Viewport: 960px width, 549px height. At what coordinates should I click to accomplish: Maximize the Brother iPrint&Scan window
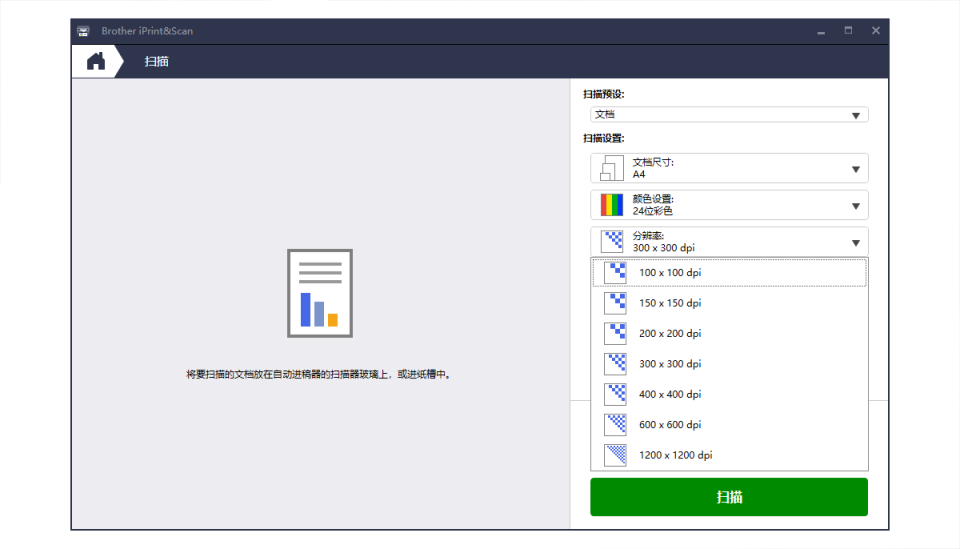(x=848, y=31)
